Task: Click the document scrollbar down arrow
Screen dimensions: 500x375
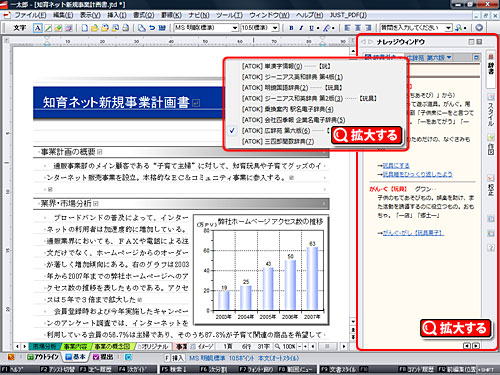Action: (353, 322)
